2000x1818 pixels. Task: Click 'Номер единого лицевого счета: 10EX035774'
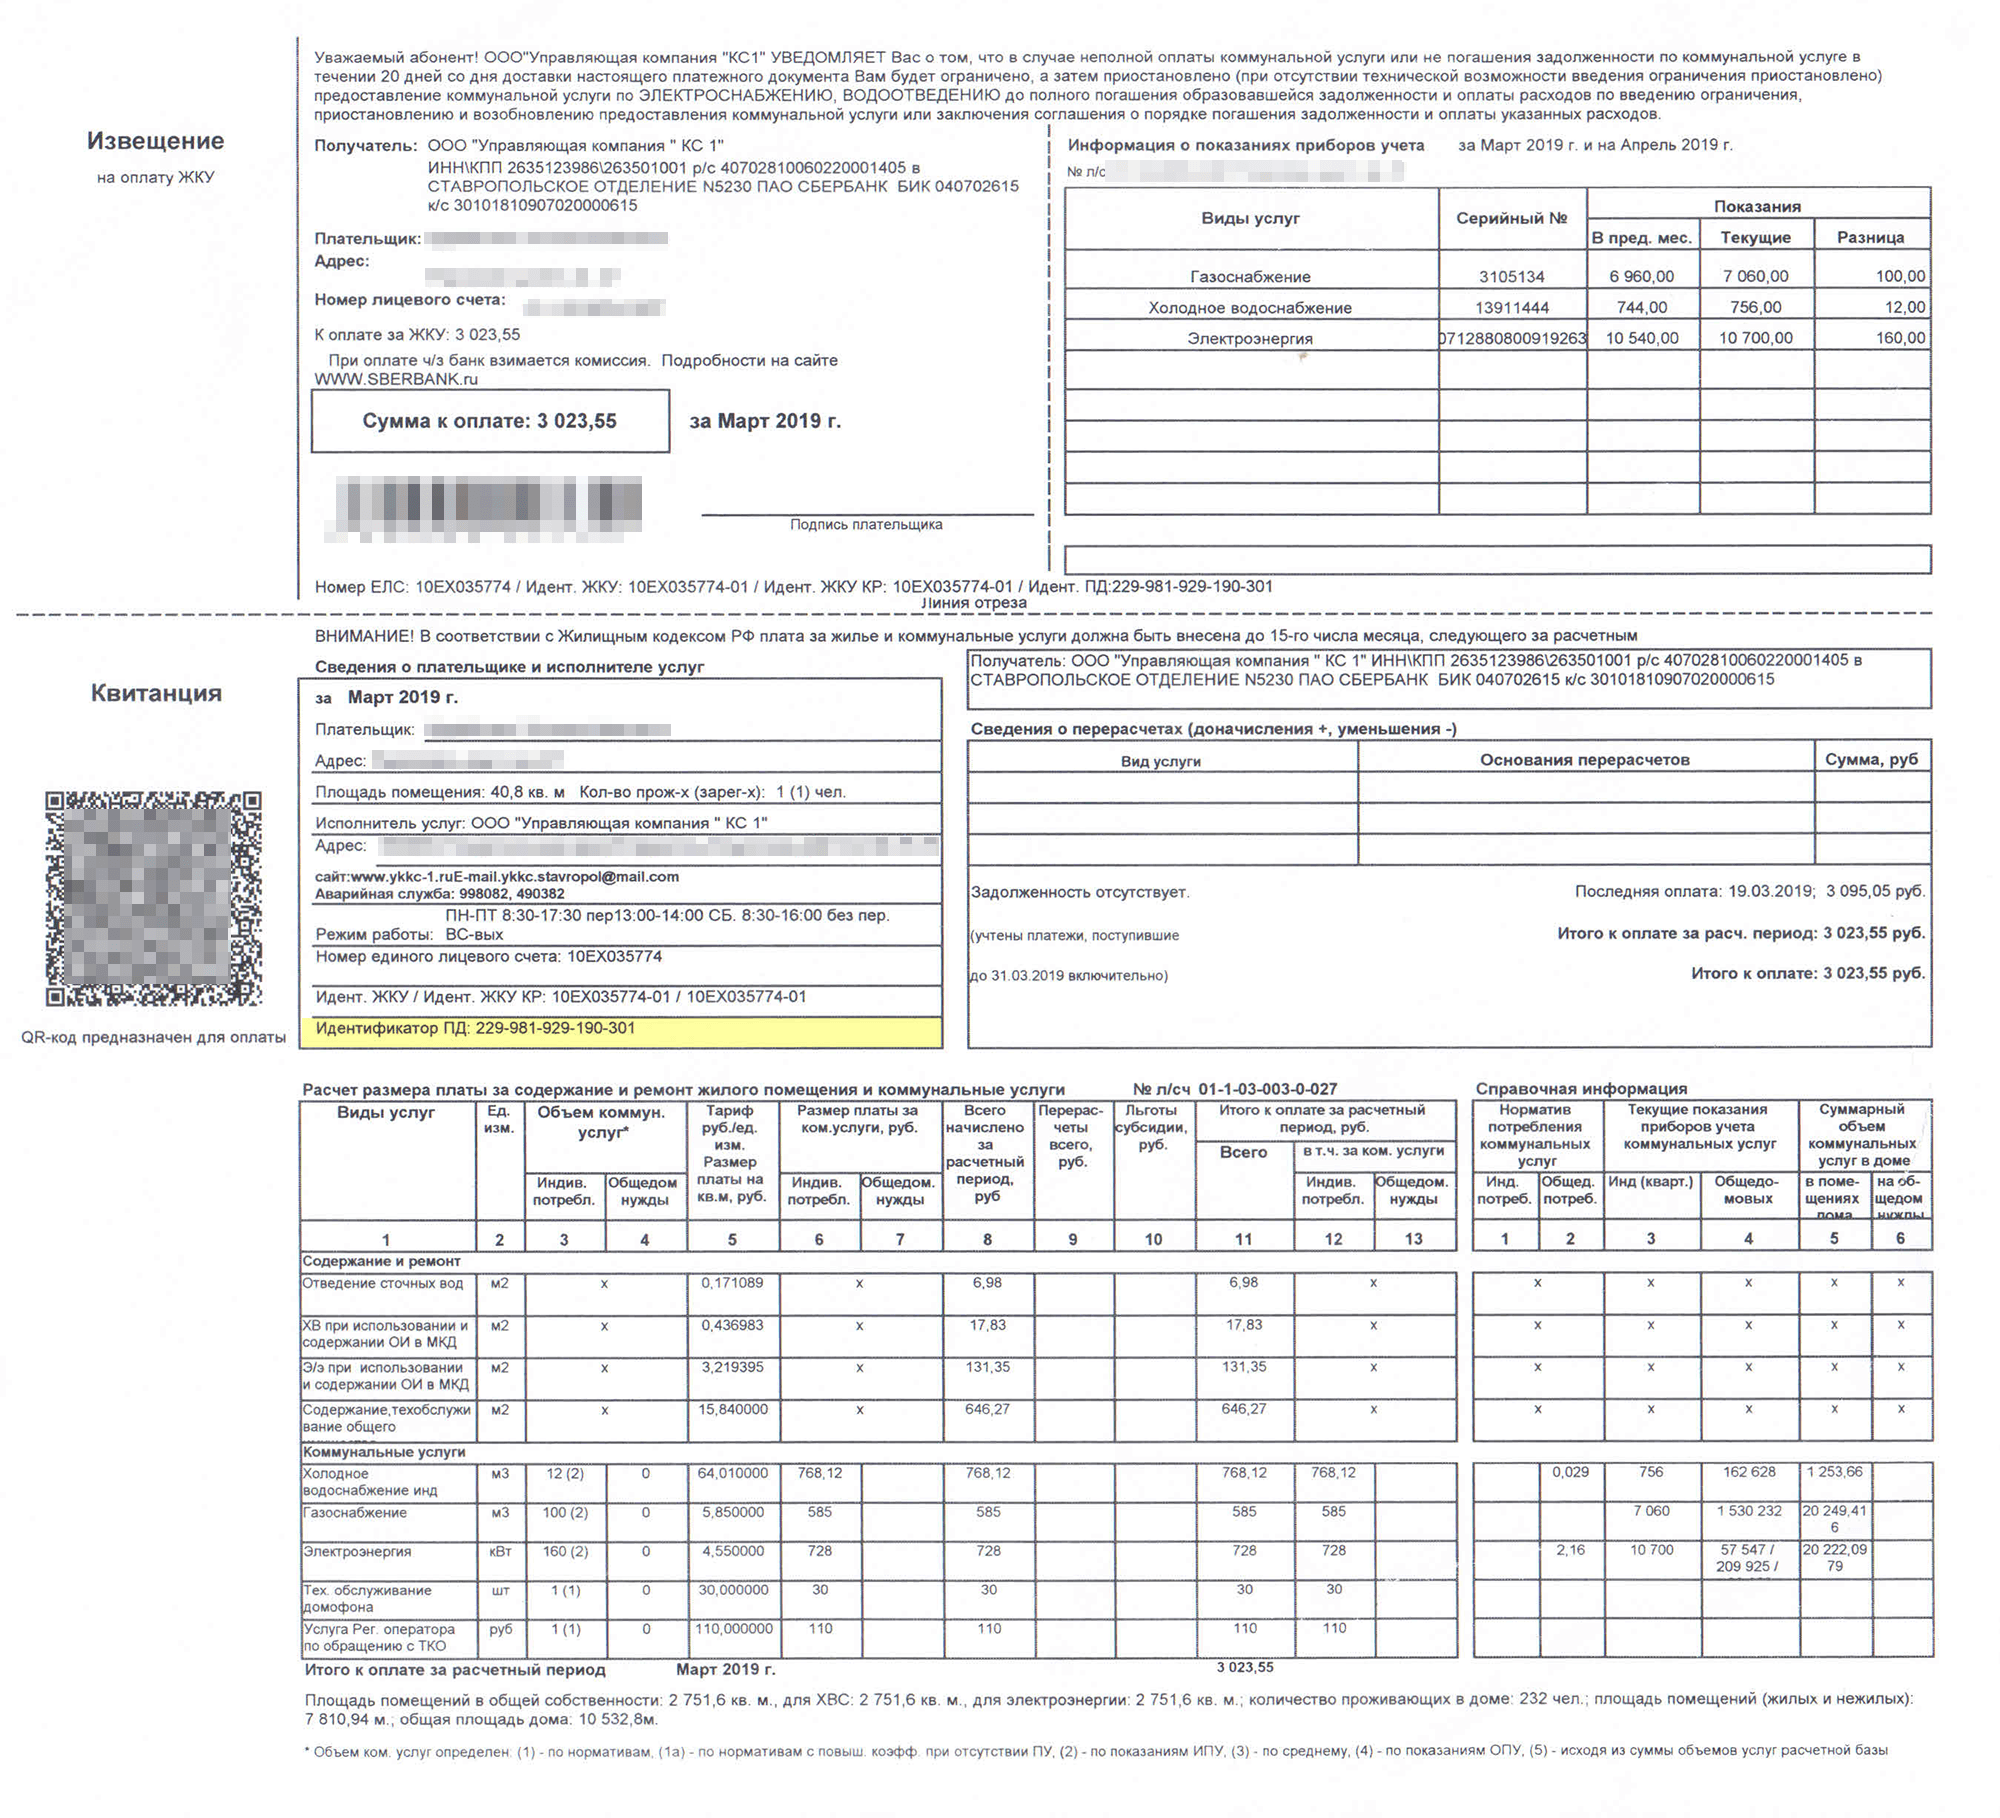[489, 957]
